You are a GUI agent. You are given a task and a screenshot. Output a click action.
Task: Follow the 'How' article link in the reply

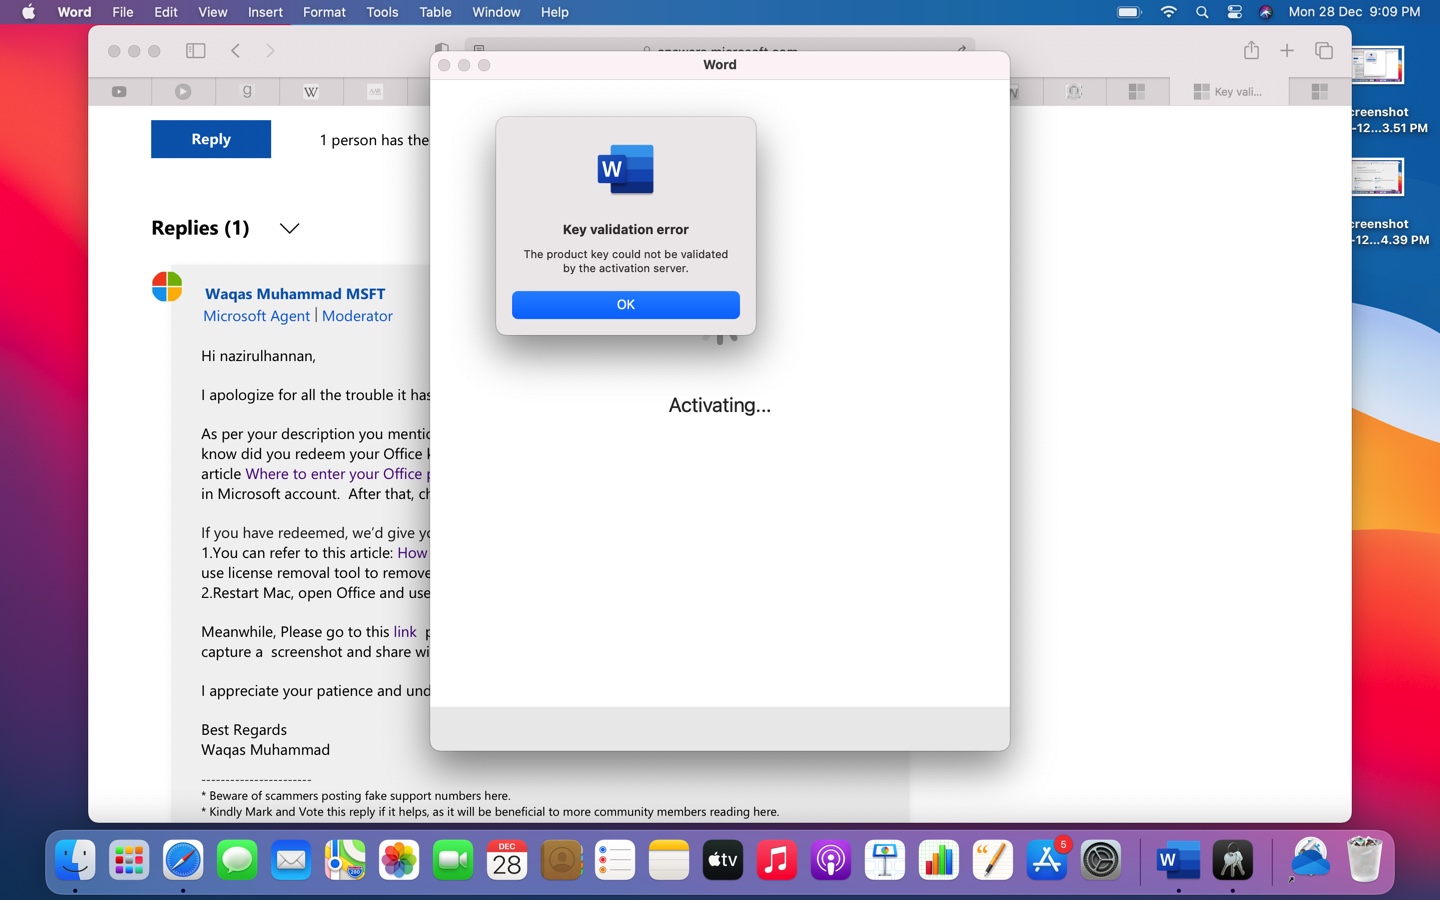[413, 553]
